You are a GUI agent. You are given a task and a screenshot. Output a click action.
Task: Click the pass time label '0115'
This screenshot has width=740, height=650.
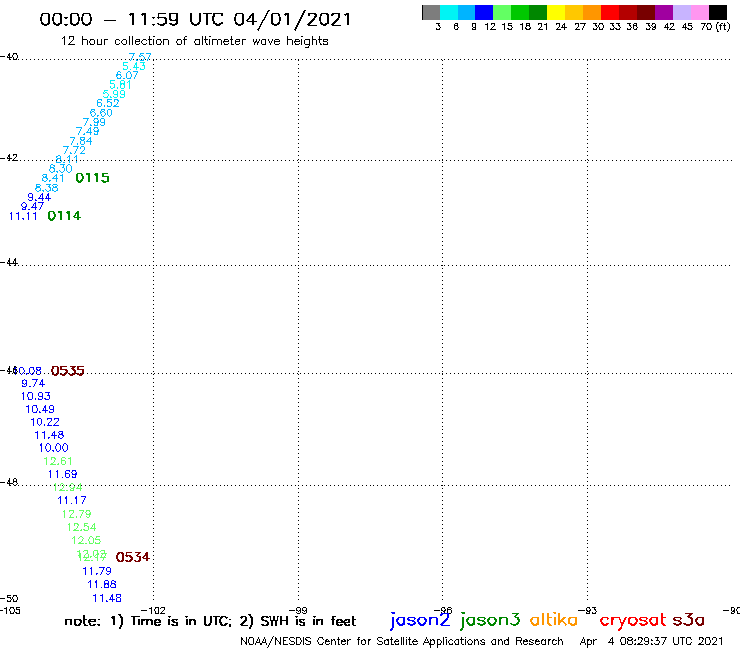pyautogui.click(x=92, y=178)
